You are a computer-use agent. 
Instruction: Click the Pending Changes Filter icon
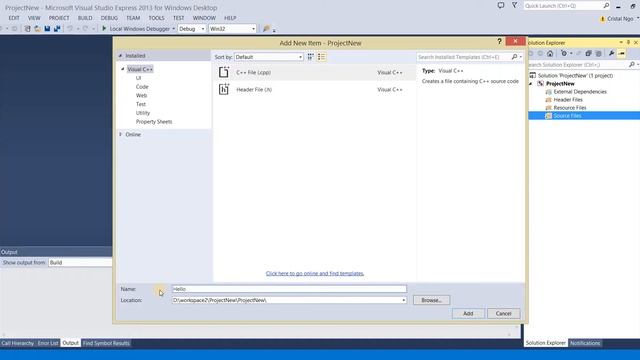(564, 53)
